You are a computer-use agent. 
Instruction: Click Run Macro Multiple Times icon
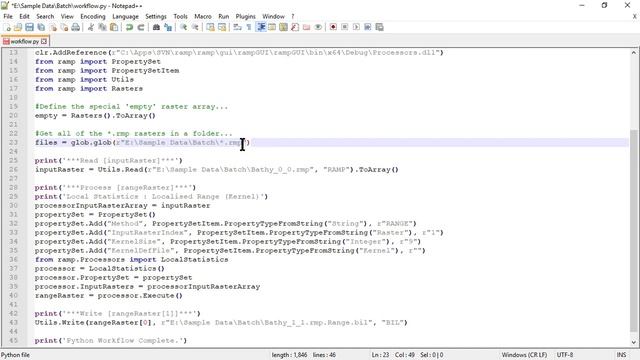coord(368,27)
